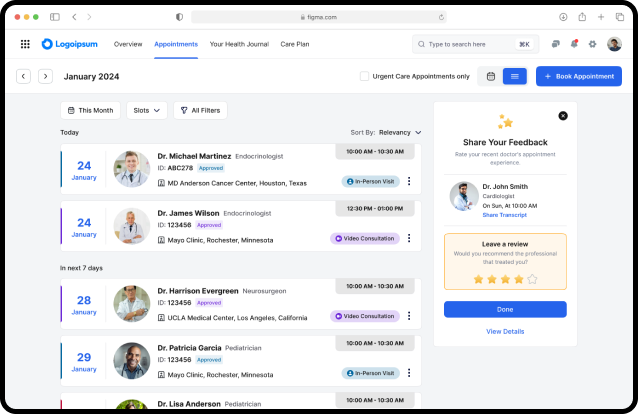Open Care Plan tab
This screenshot has height=414, width=638.
[295, 44]
